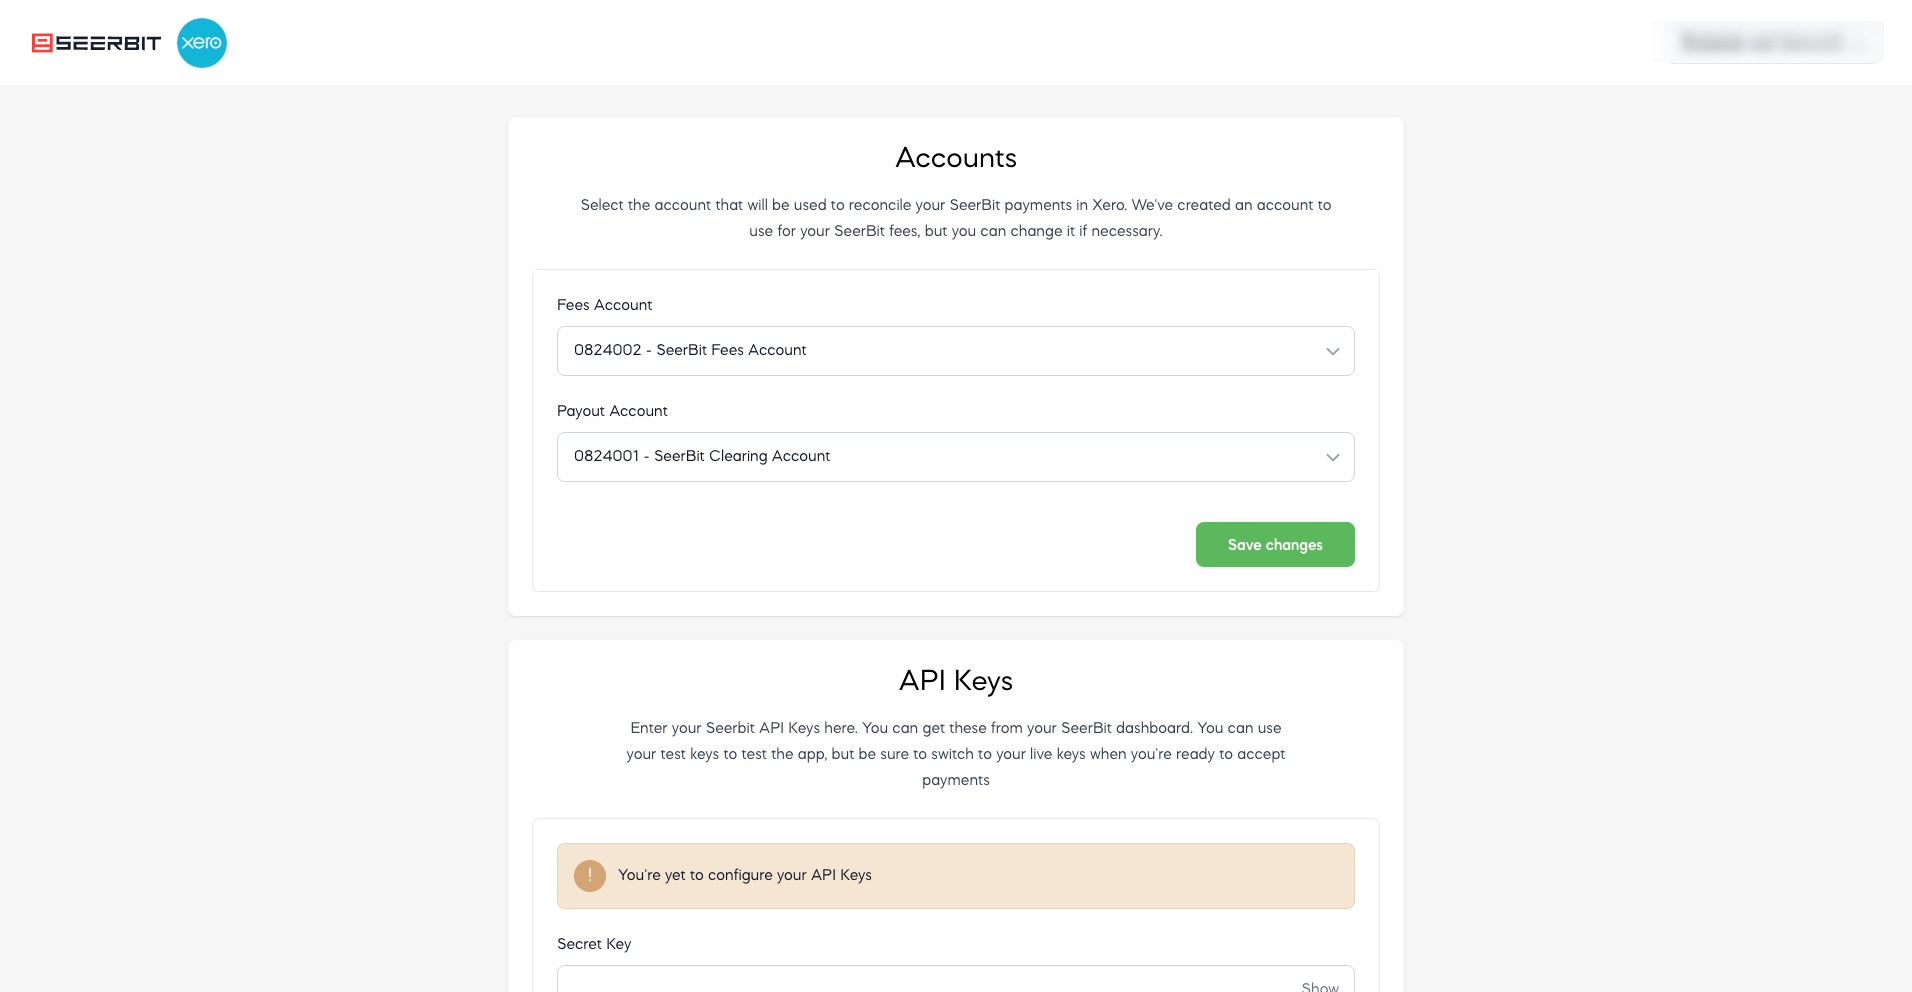1912x992 pixels.
Task: Select the SeerBit Fees Account option
Action: tap(689, 351)
